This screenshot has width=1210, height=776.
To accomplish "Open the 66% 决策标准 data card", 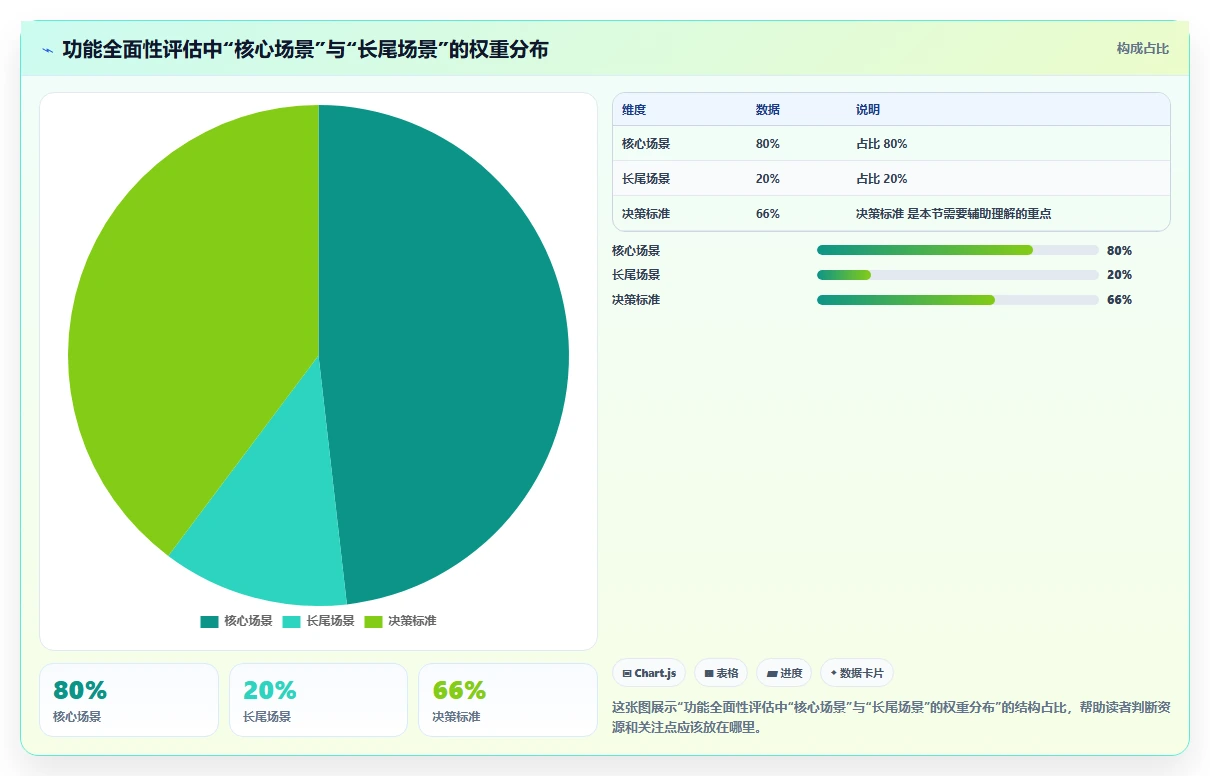I will (x=508, y=700).
